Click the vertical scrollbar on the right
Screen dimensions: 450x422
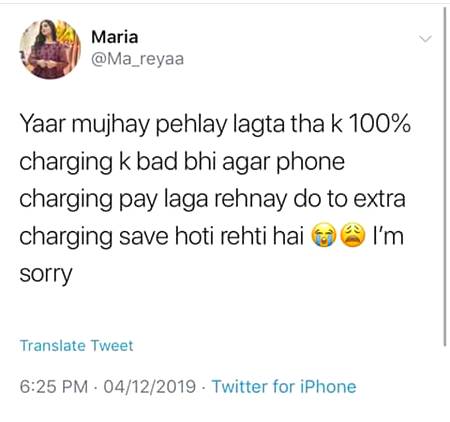tap(445, 177)
